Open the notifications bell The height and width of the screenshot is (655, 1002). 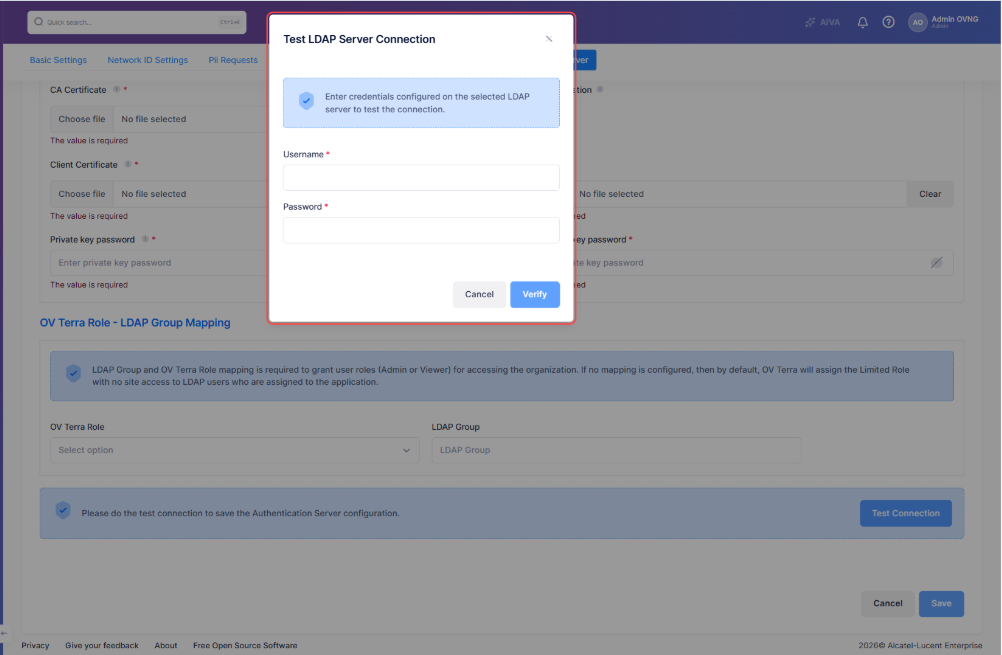863,22
